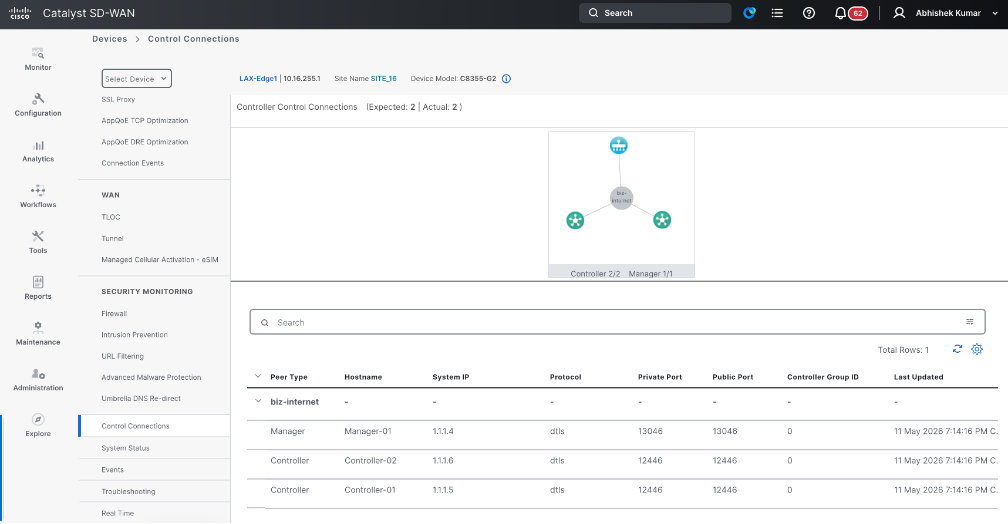Open table column settings gear
The height and width of the screenshot is (524, 1008).
tap(977, 349)
